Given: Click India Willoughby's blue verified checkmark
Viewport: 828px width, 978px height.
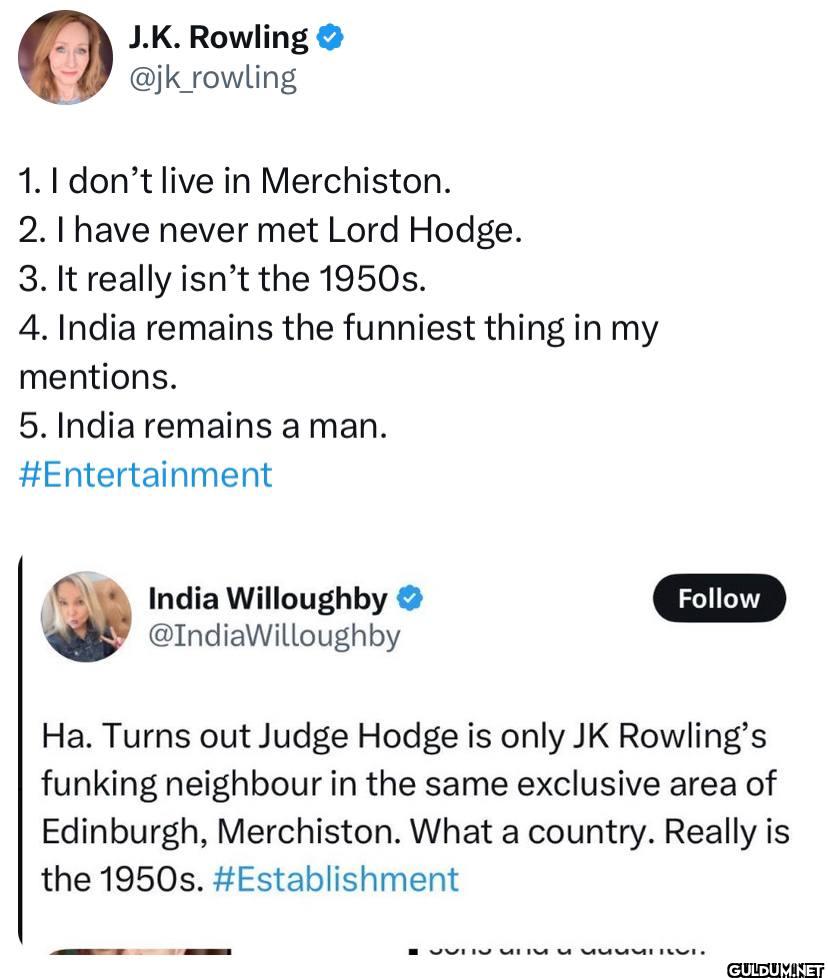Looking at the screenshot, I should pyautogui.click(x=410, y=599).
